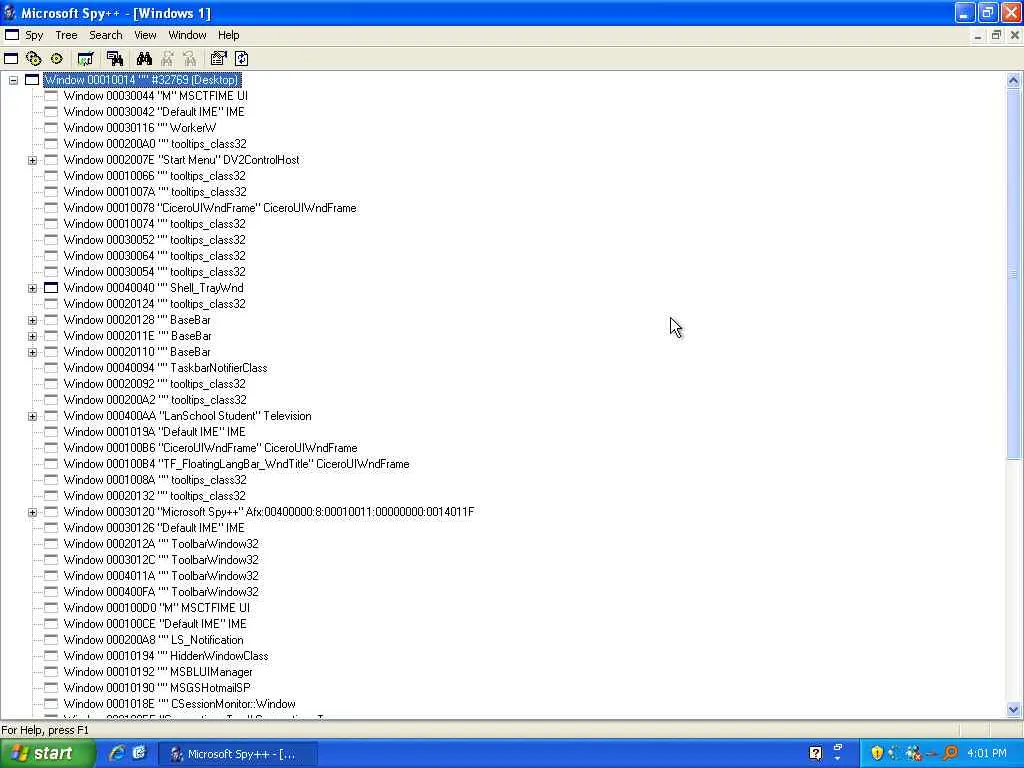Click the Desktop window icon in tree
Viewport: 1024px width, 768px height.
tap(32, 80)
